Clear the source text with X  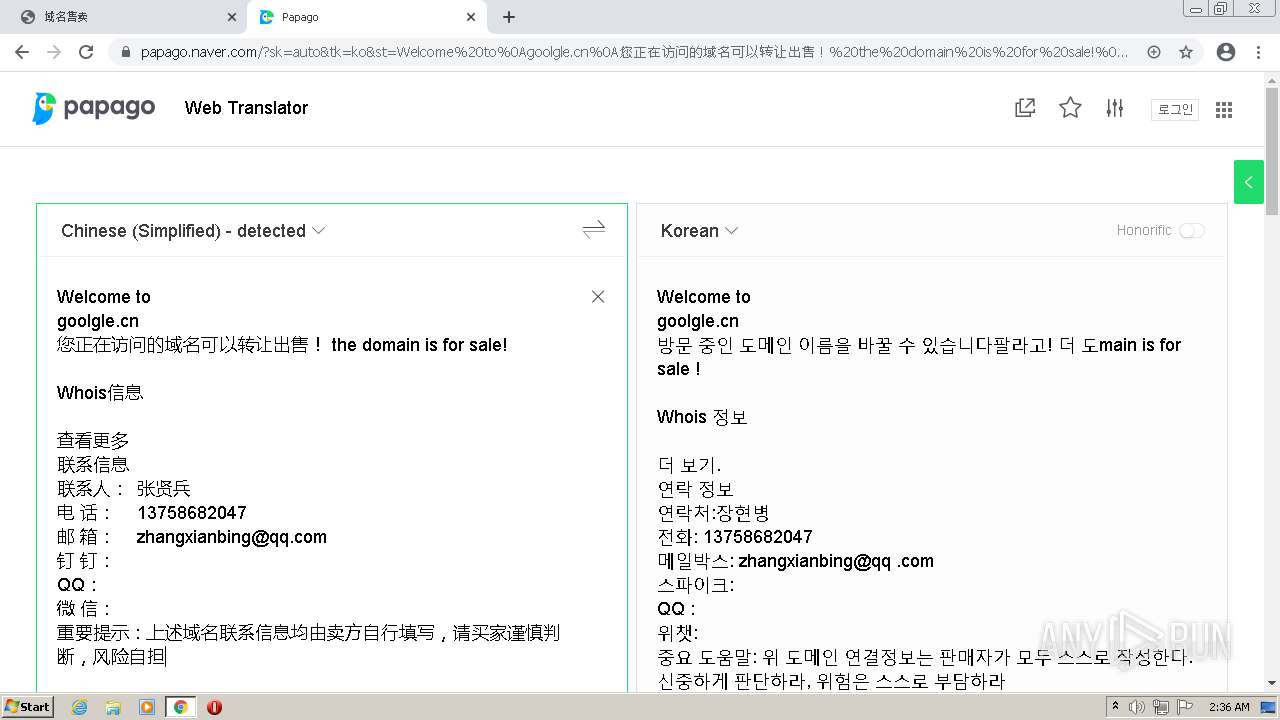click(598, 297)
